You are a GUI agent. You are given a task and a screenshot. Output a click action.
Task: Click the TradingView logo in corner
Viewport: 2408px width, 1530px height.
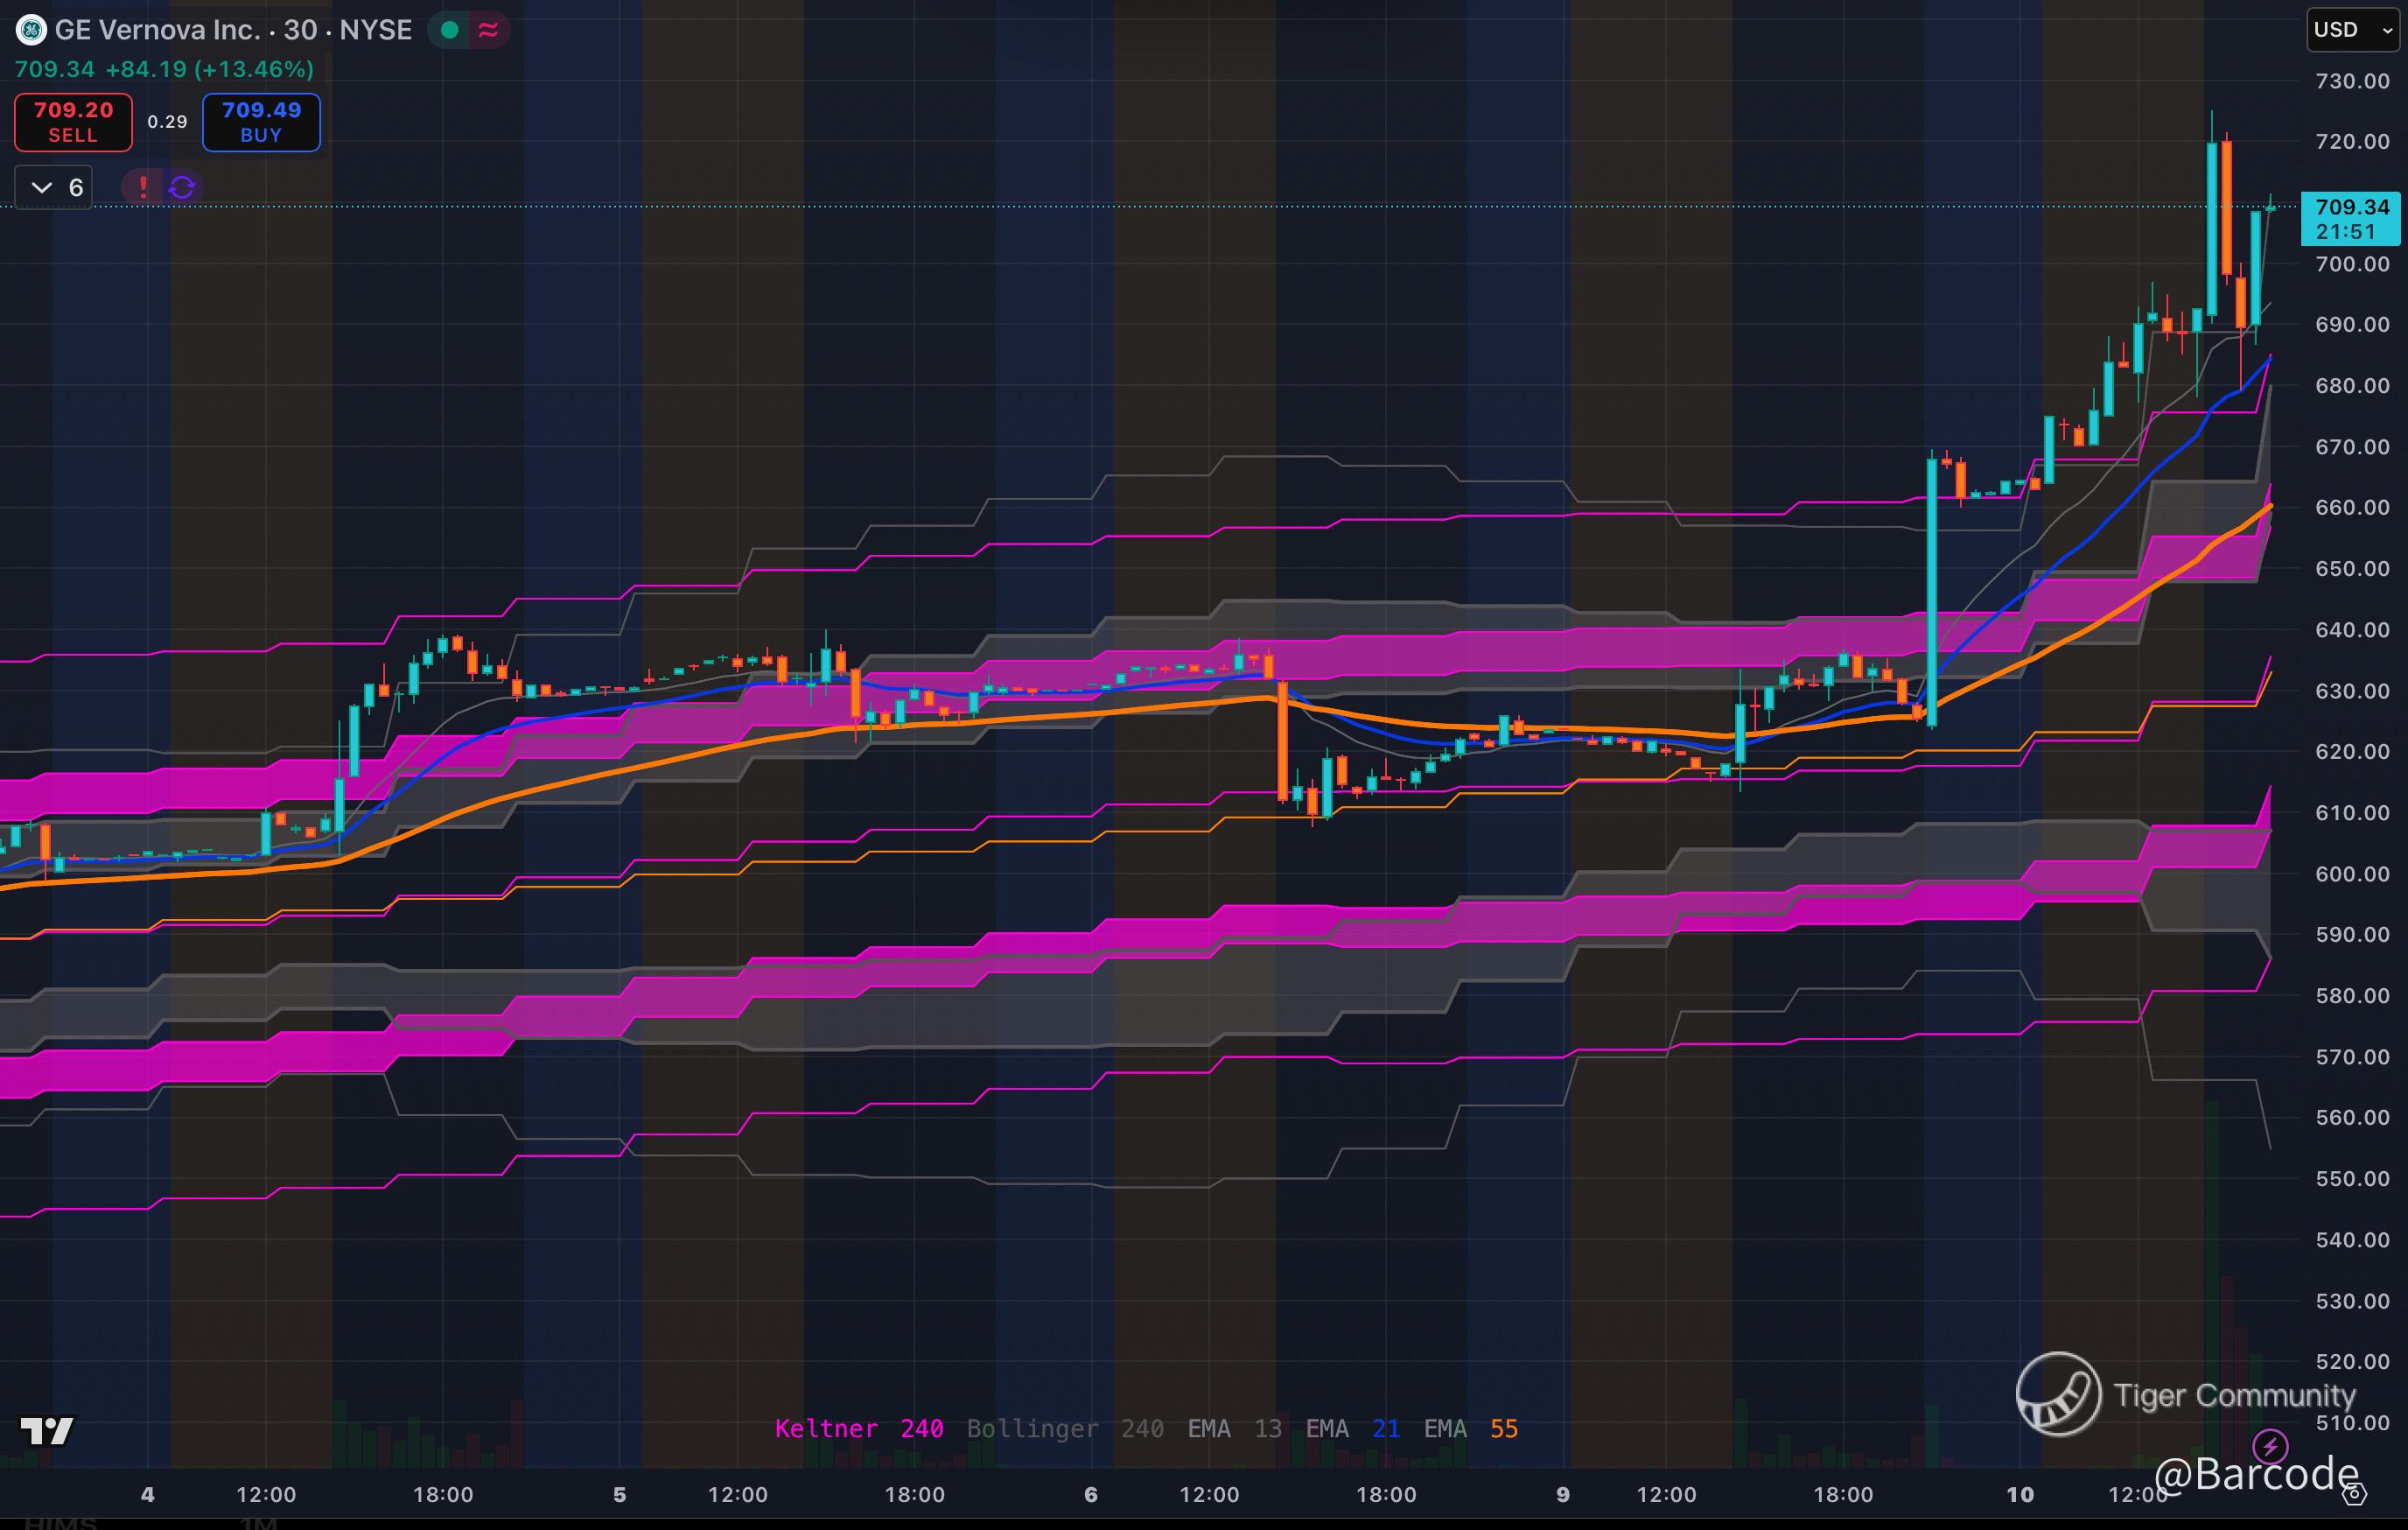click(x=47, y=1431)
